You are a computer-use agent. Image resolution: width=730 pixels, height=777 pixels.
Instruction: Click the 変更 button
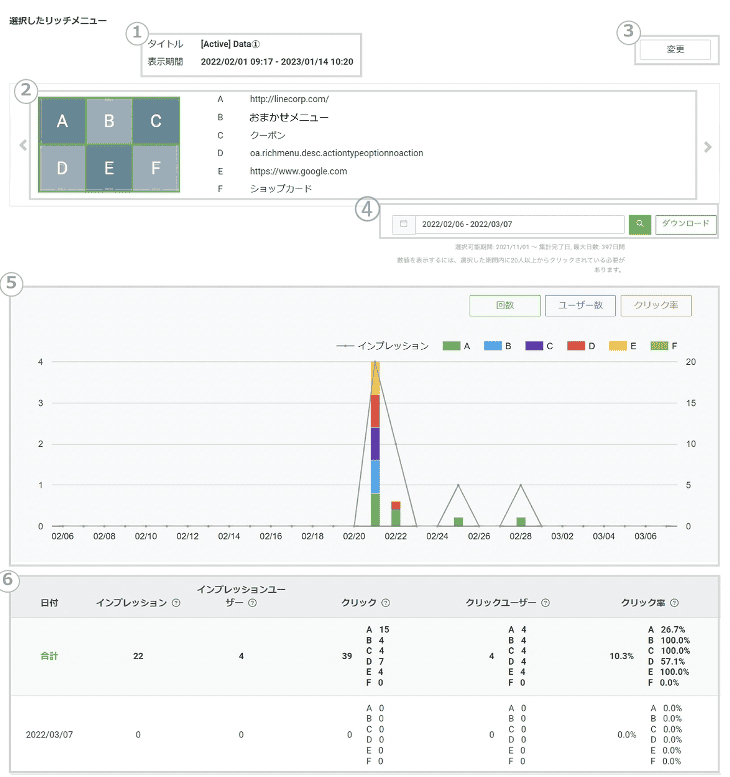(x=675, y=50)
